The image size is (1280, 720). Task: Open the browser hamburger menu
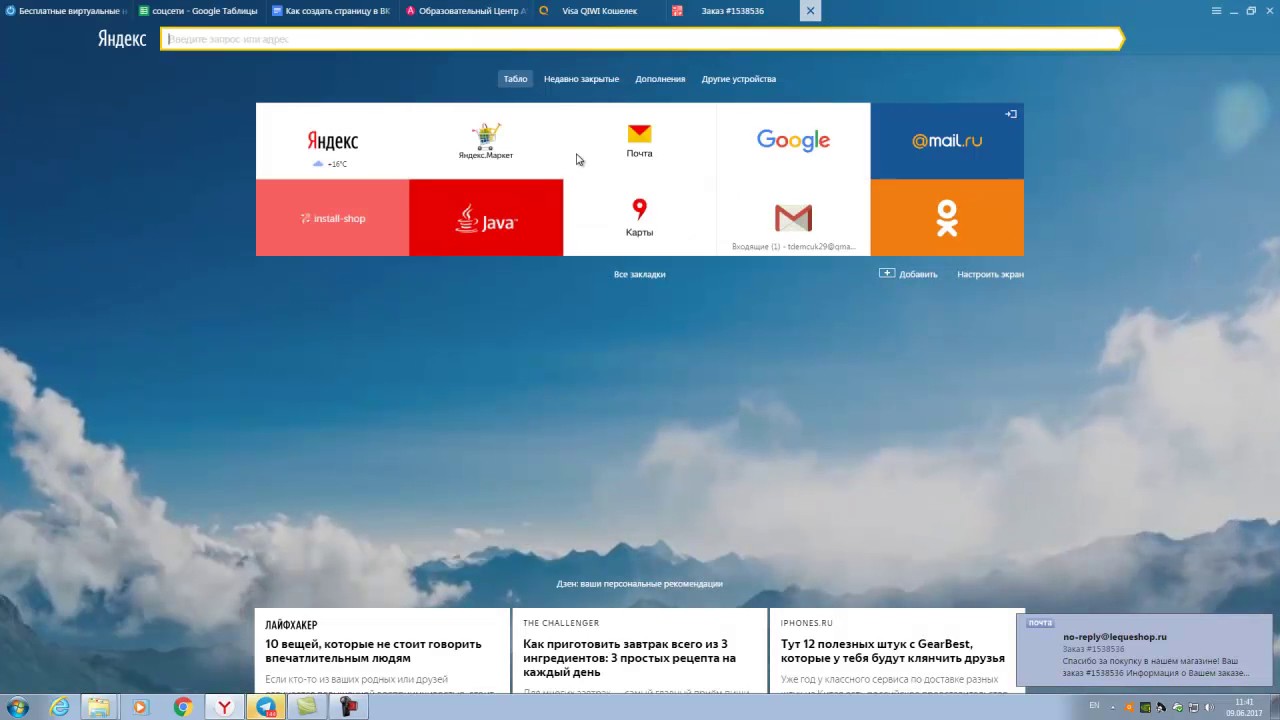(1216, 11)
